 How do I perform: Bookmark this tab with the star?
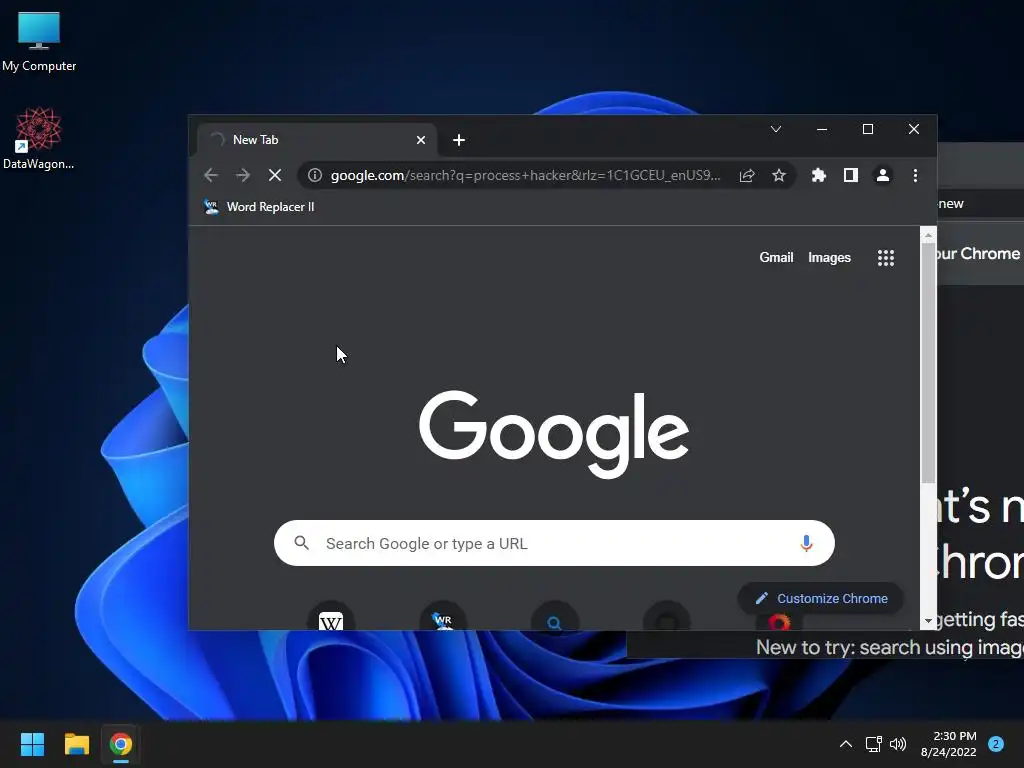coord(778,175)
